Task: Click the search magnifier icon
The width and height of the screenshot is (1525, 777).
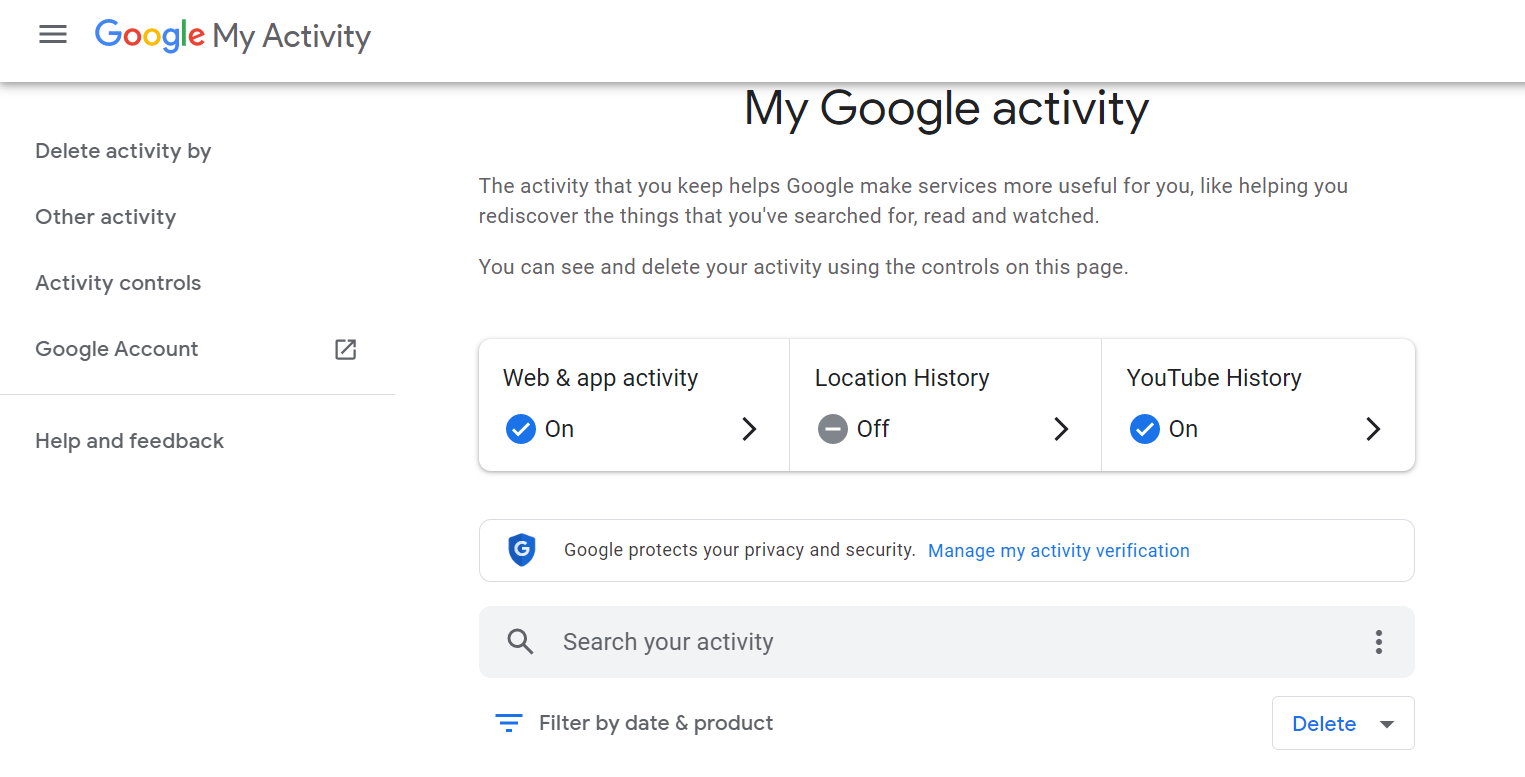Action: click(x=520, y=642)
